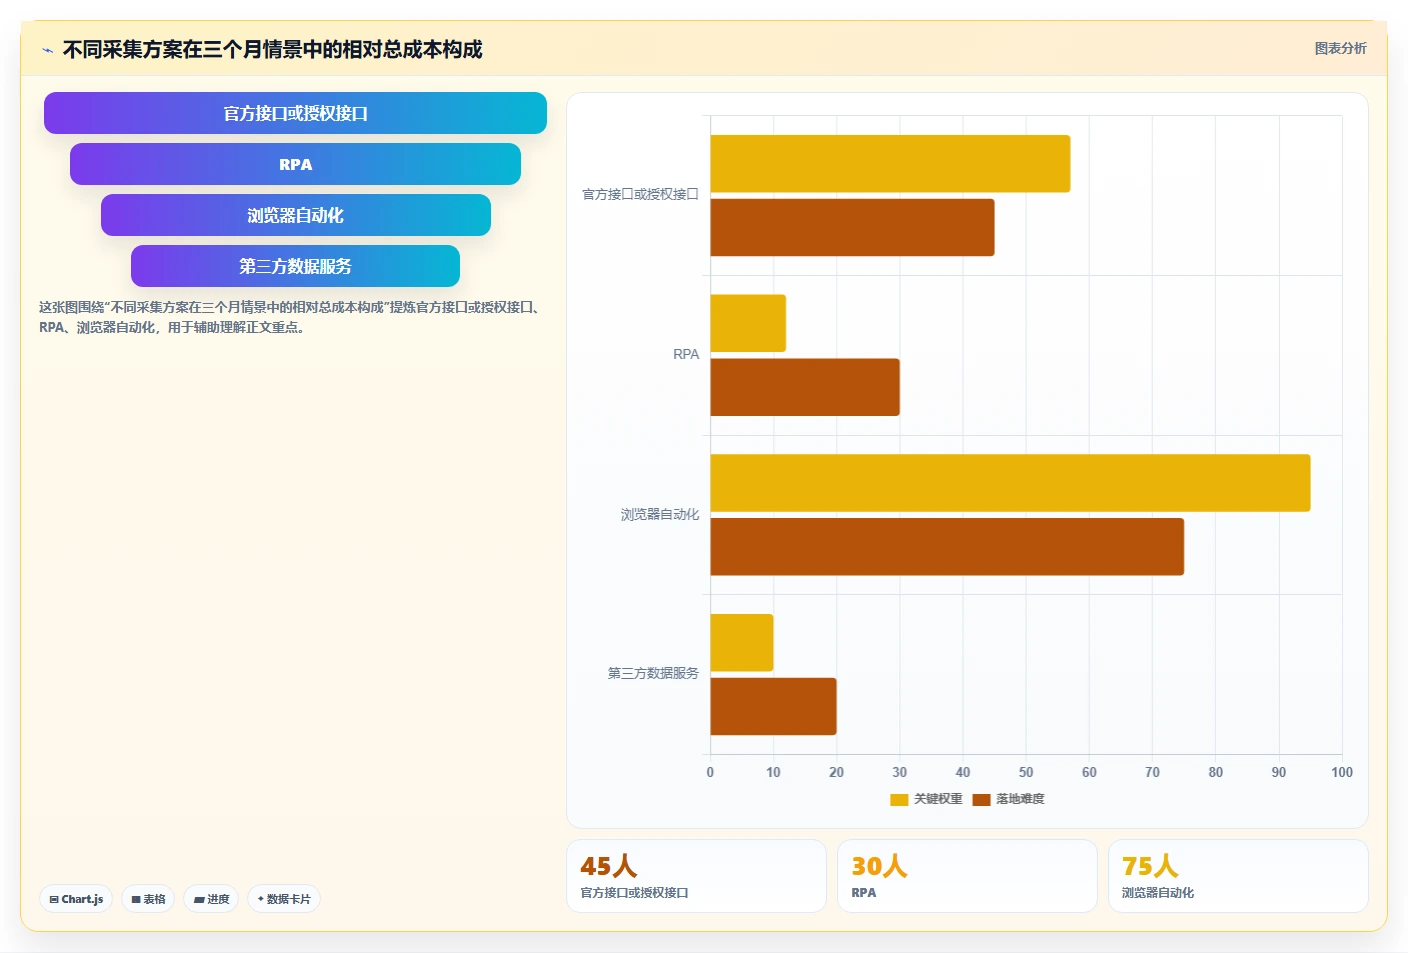Click the small icon before the chart title
The height and width of the screenshot is (953, 1408).
click(x=47, y=50)
